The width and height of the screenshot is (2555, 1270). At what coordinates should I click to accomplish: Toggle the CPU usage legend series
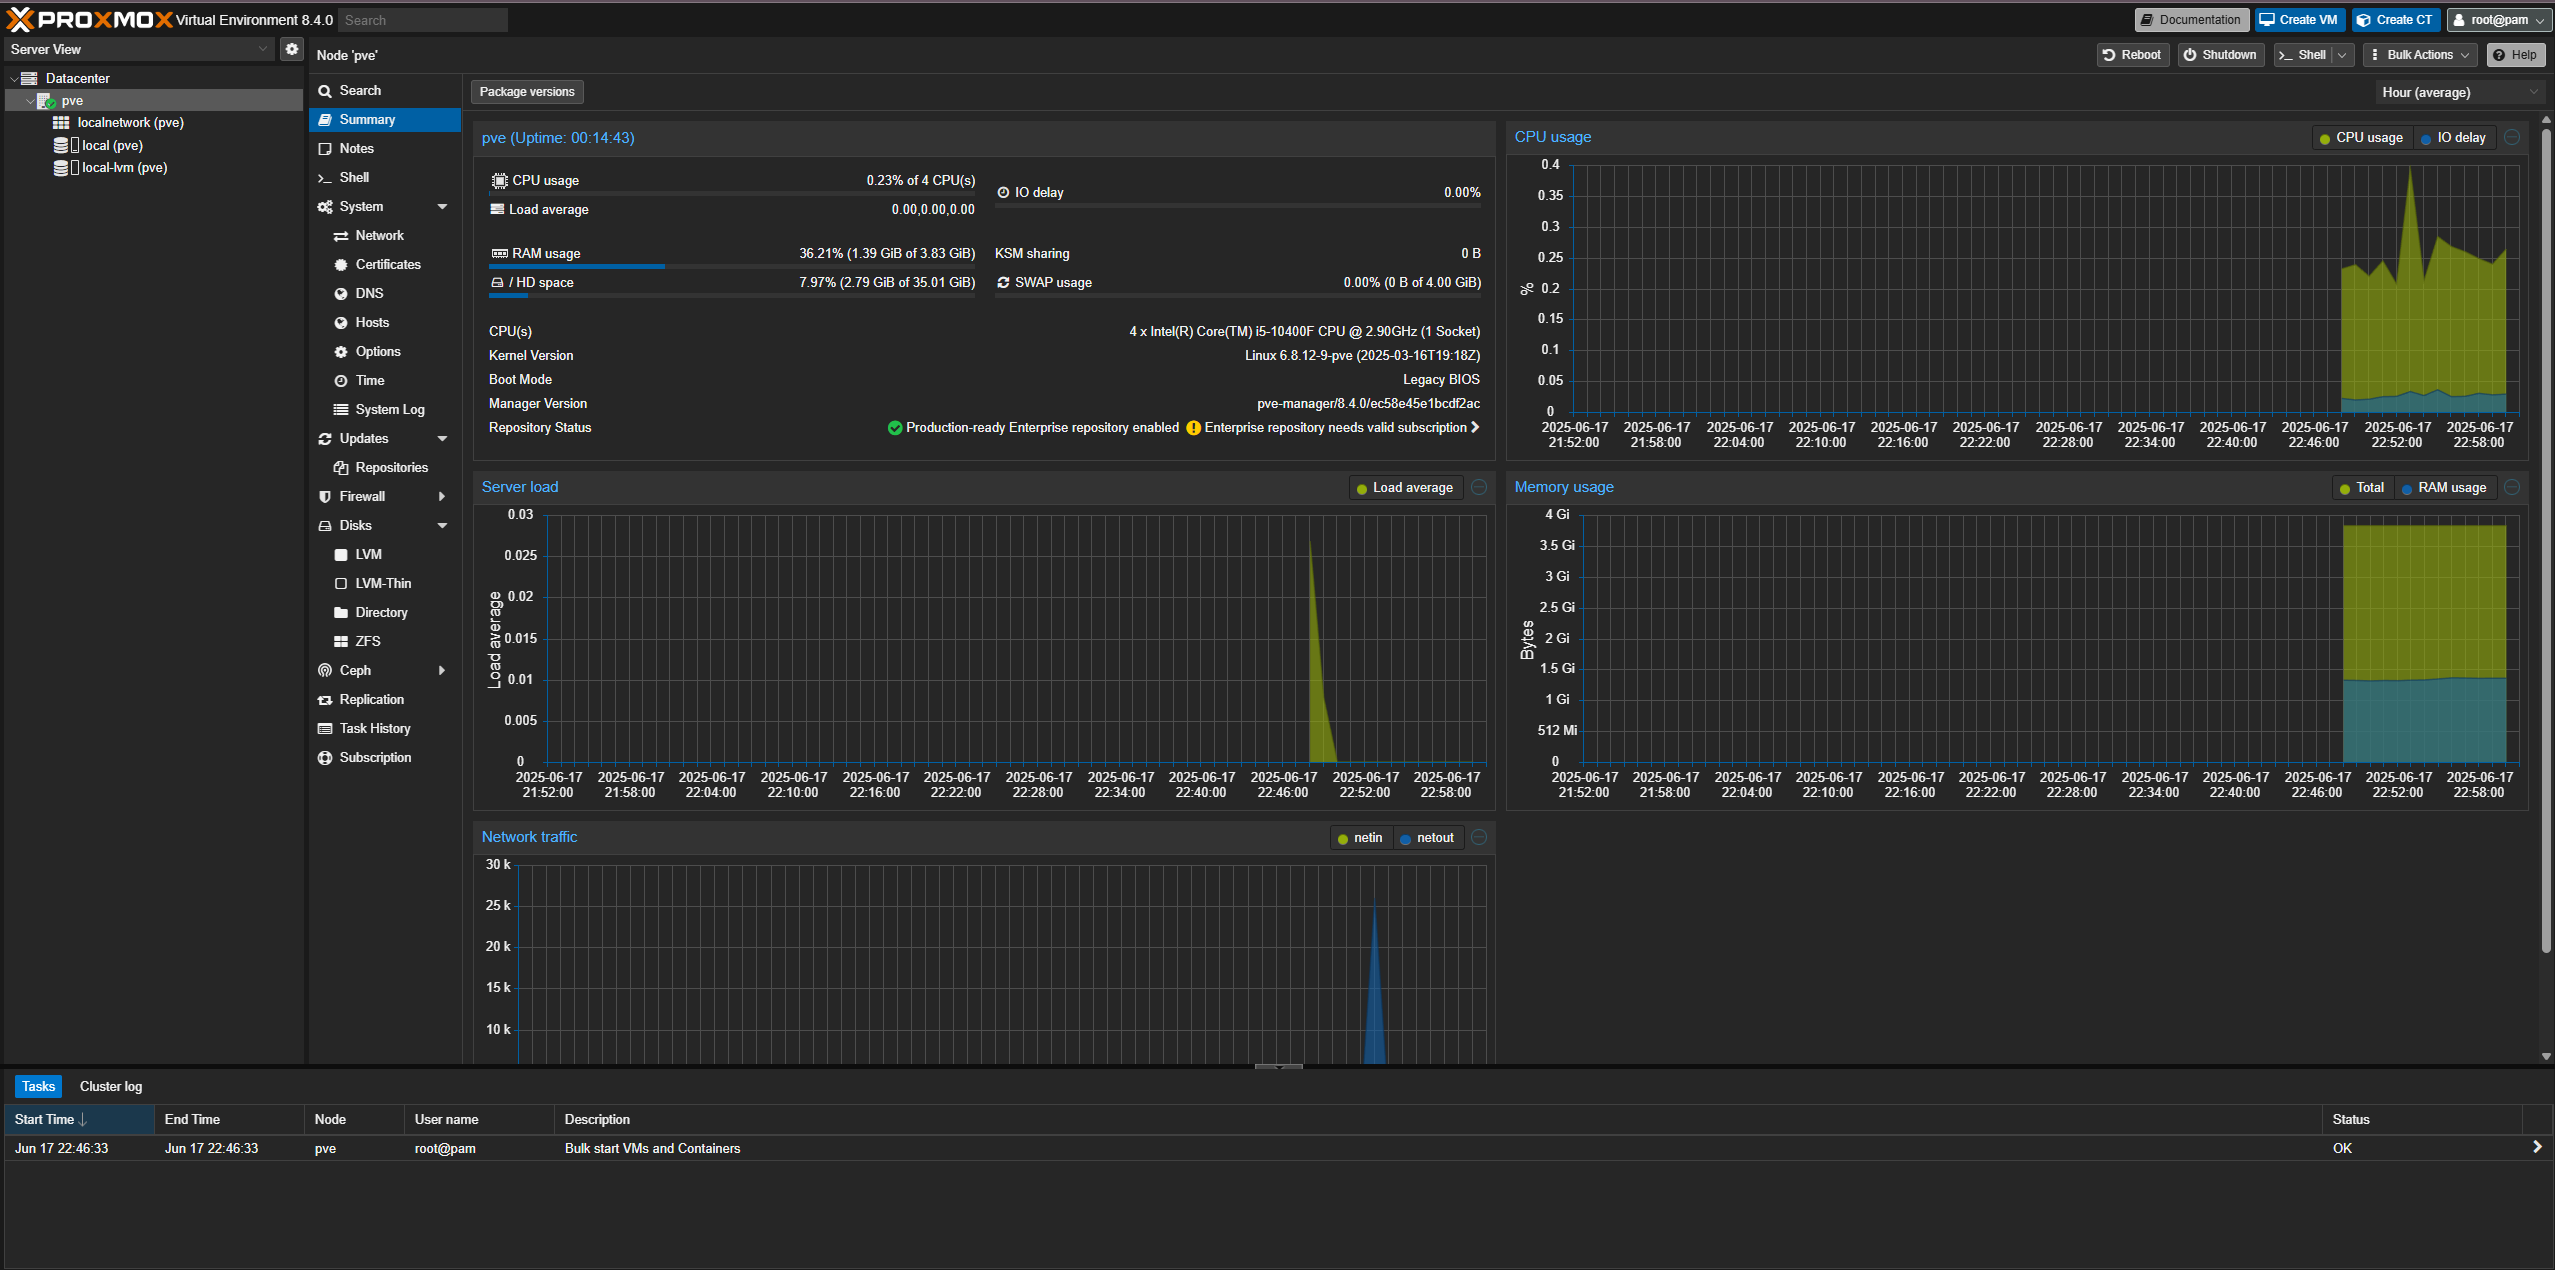coord(2361,138)
